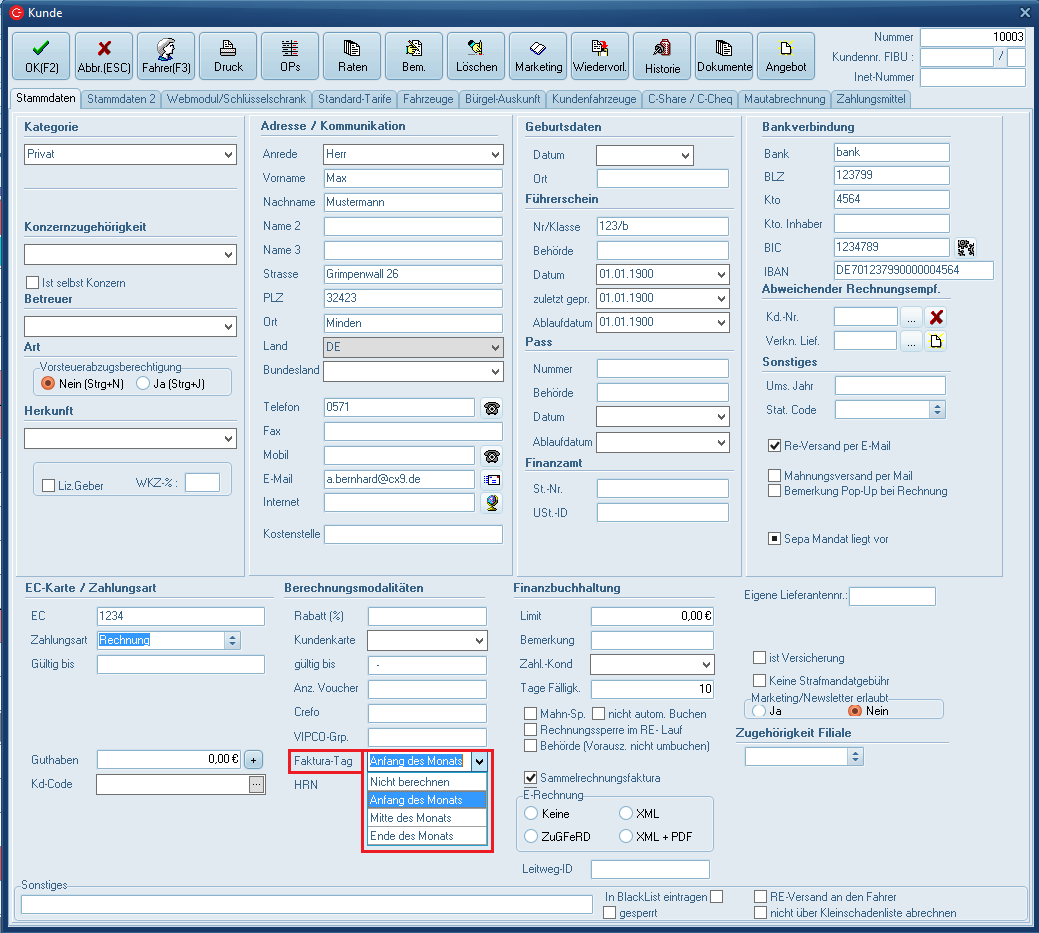Select the ZuGFeRD radio button
Screen dimensions: 1039x933
point(532,836)
